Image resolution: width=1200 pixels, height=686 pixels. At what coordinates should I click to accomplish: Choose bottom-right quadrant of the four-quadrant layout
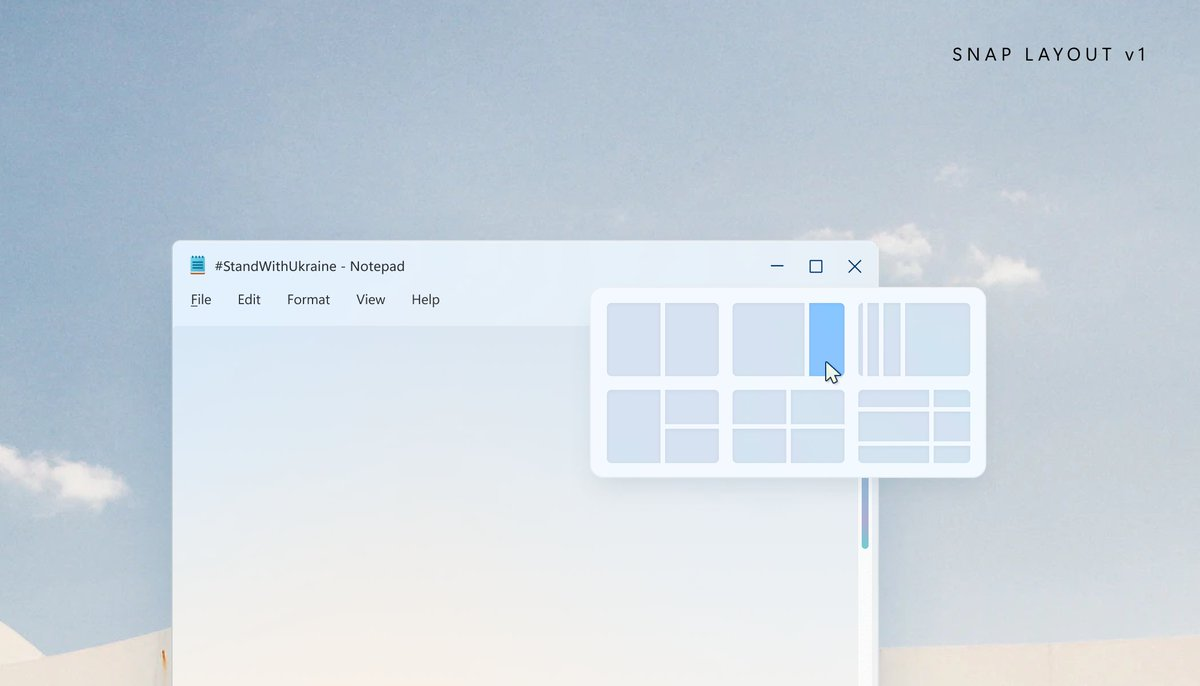tap(818, 446)
